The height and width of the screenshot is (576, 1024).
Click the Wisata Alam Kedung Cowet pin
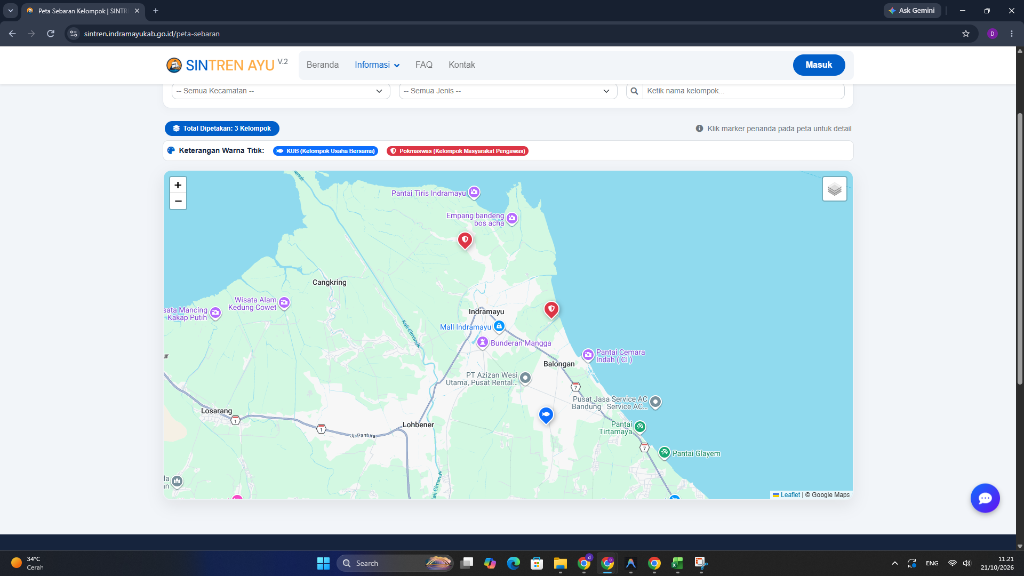(284, 302)
